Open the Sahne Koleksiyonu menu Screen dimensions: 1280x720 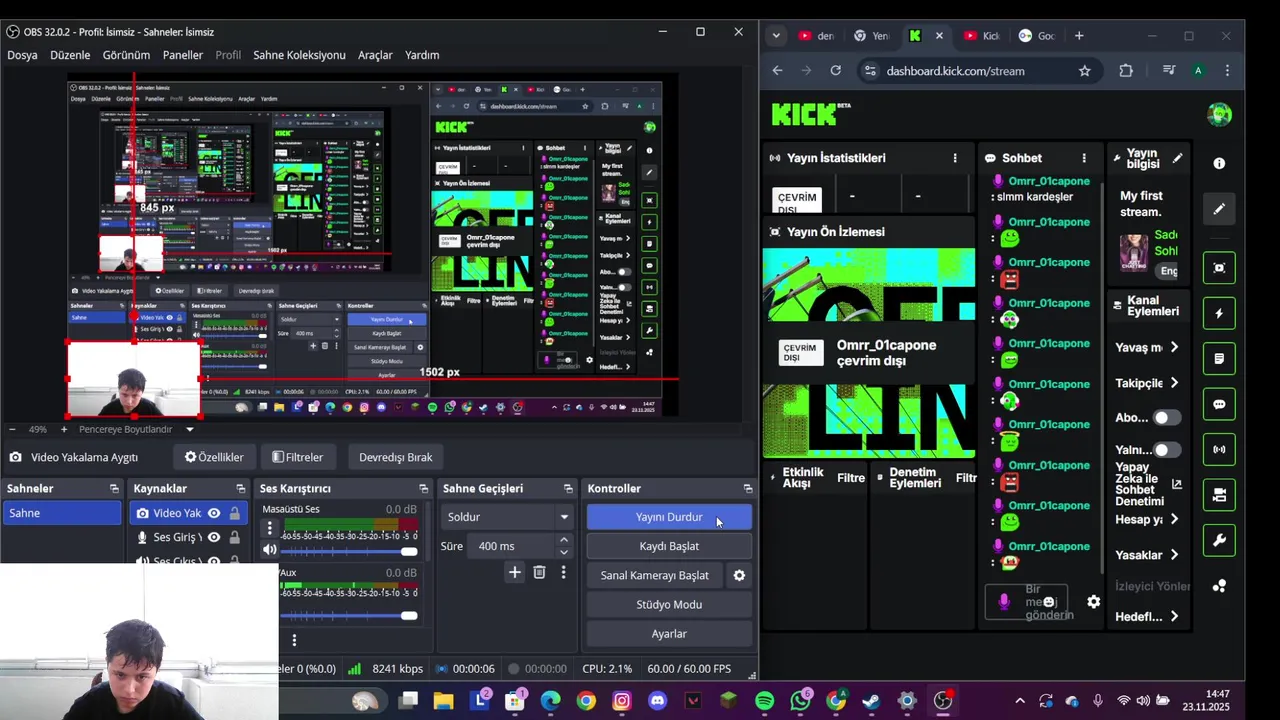point(299,55)
